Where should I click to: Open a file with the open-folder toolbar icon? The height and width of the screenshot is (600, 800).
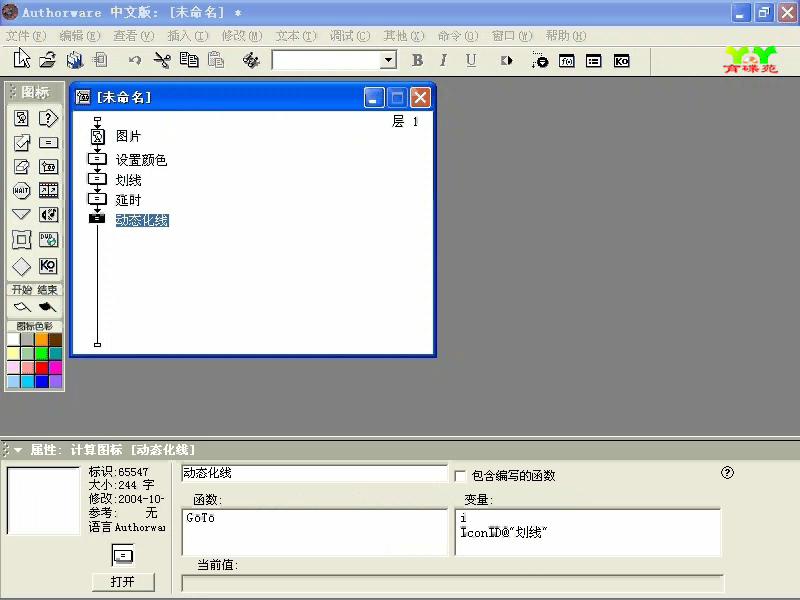click(47, 60)
